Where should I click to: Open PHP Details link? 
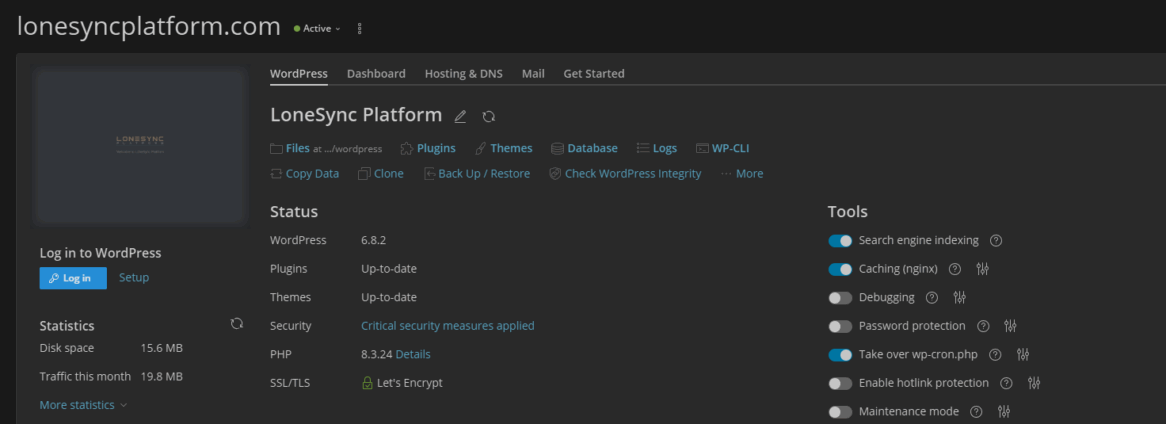tap(413, 354)
